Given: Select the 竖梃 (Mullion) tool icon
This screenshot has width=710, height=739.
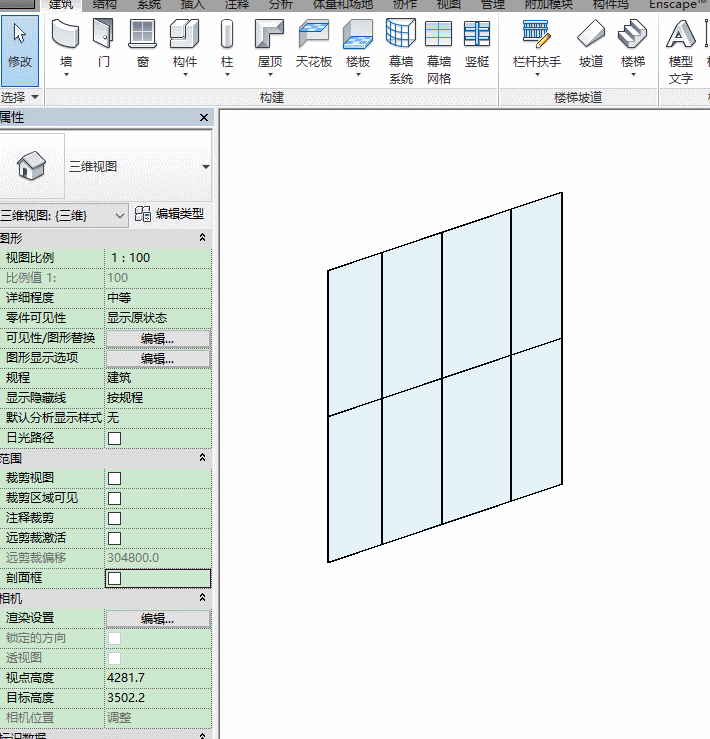Looking at the screenshot, I should (477, 34).
